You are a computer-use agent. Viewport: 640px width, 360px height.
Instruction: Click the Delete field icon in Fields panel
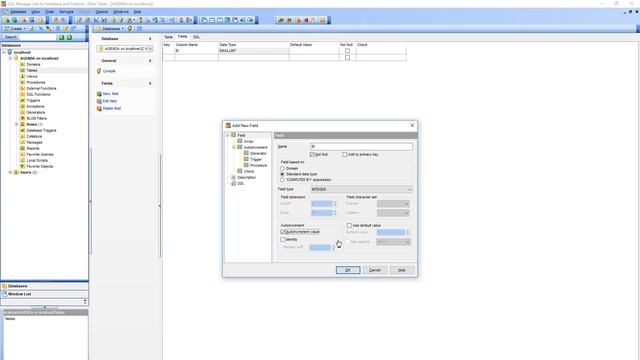coord(99,109)
